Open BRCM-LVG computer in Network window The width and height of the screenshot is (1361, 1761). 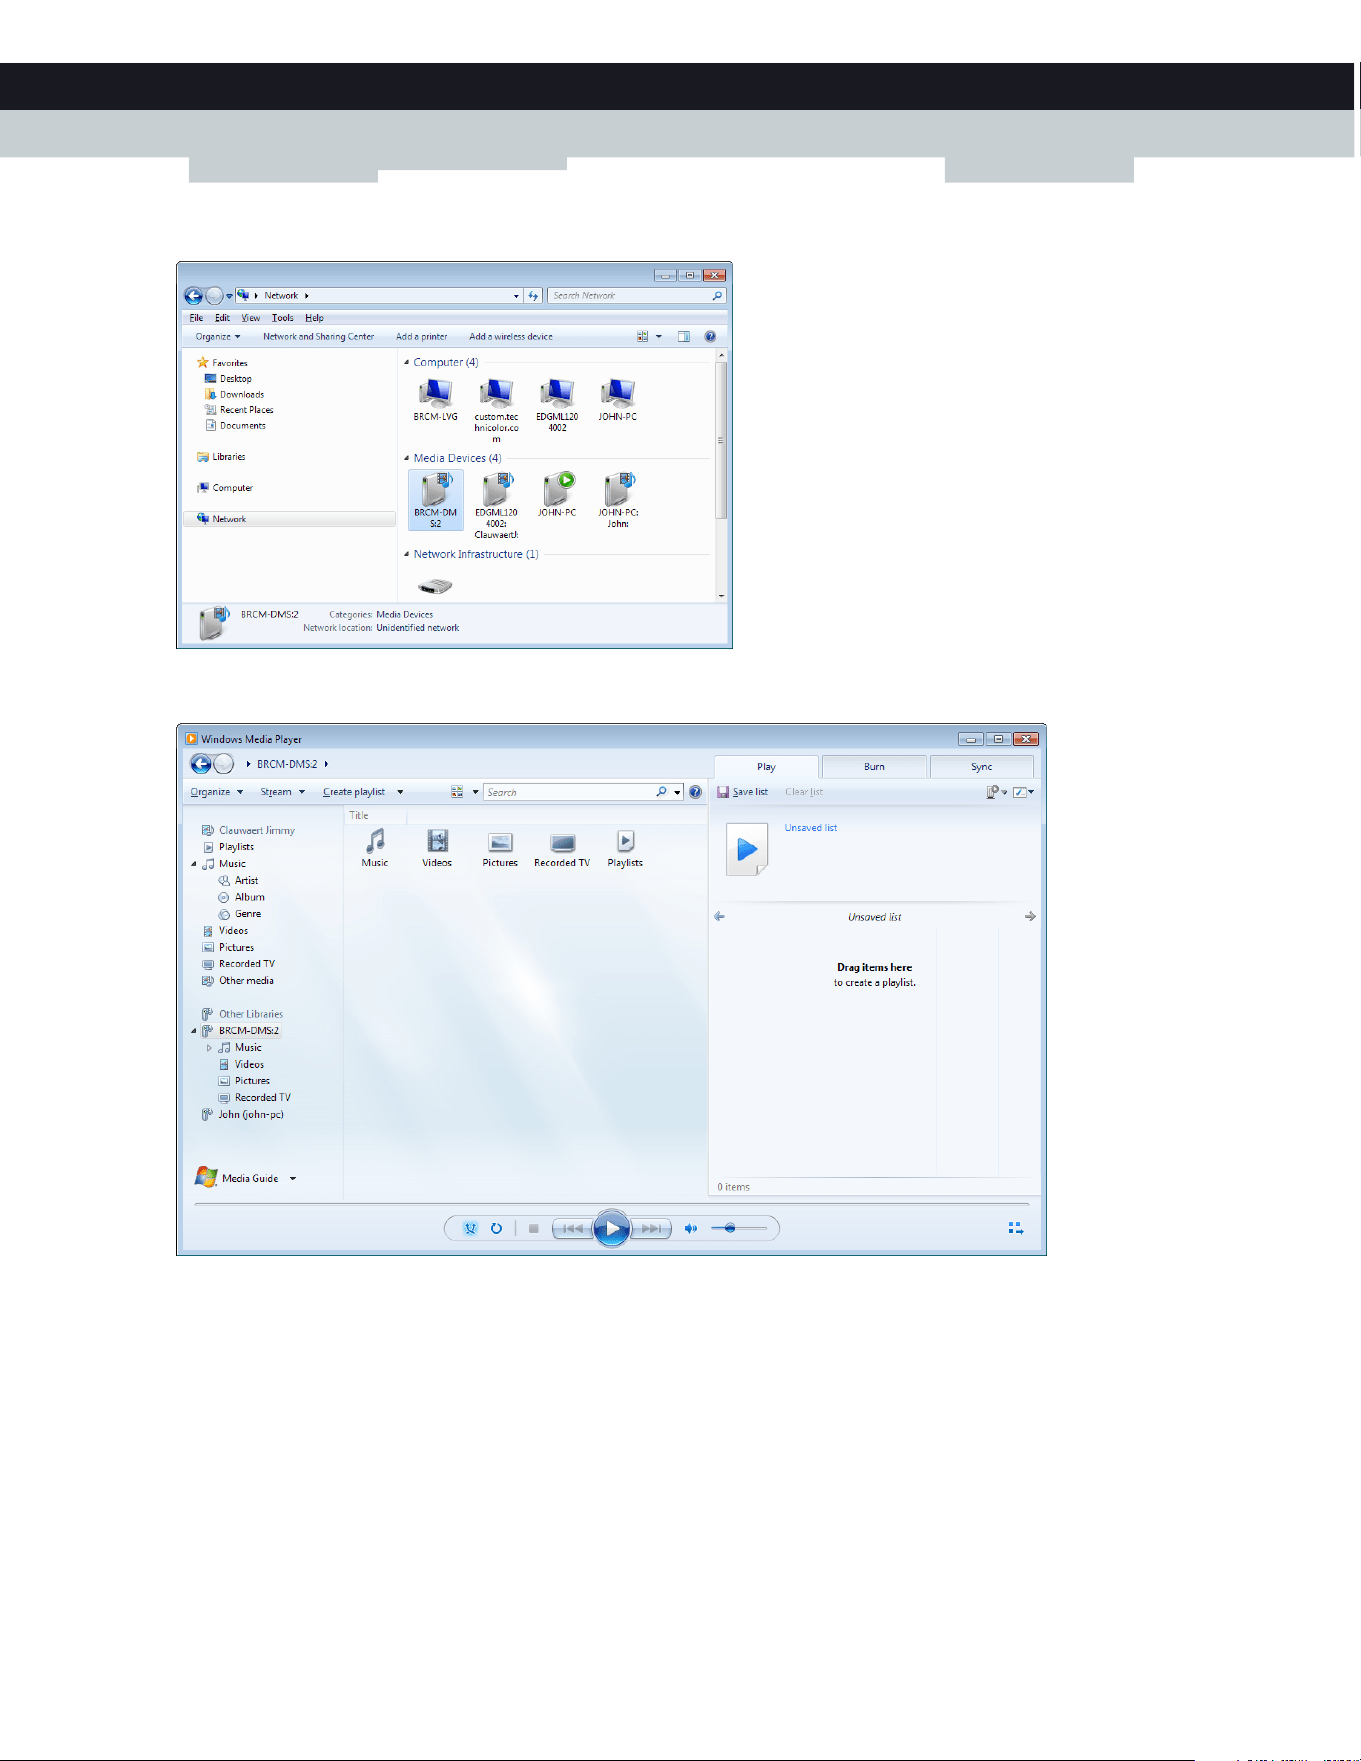tap(436, 400)
